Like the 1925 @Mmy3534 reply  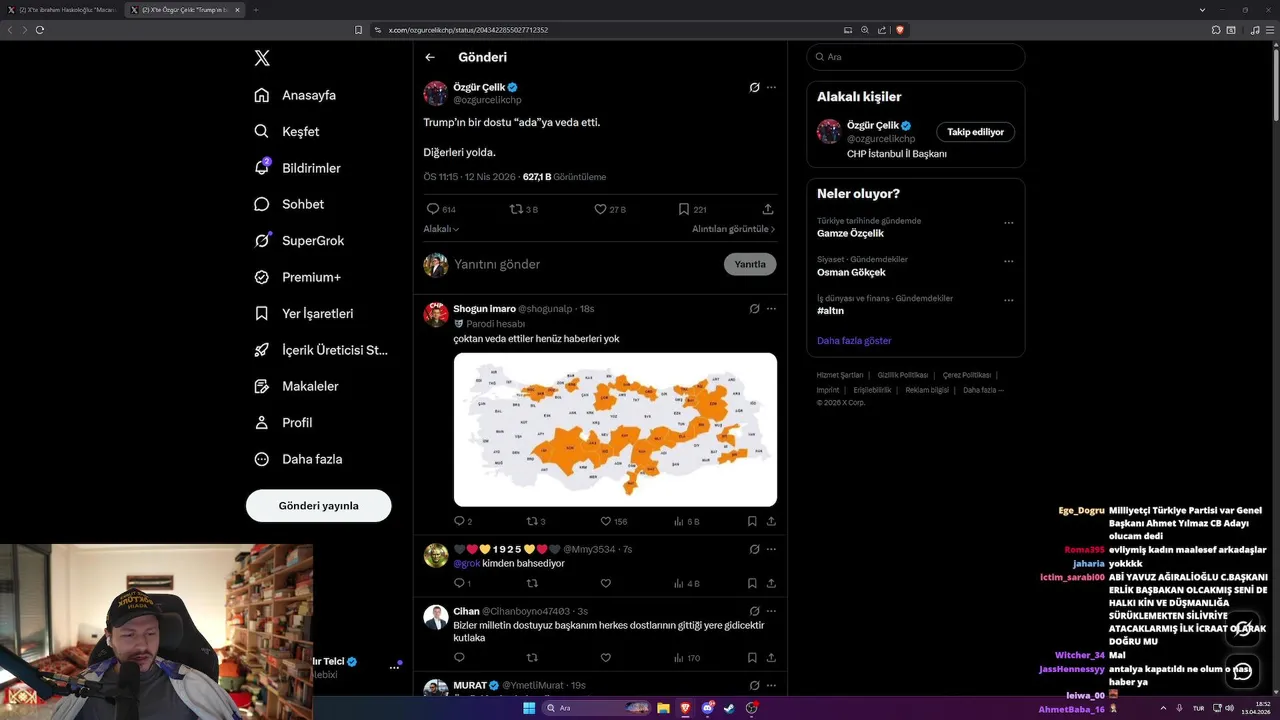(605, 583)
